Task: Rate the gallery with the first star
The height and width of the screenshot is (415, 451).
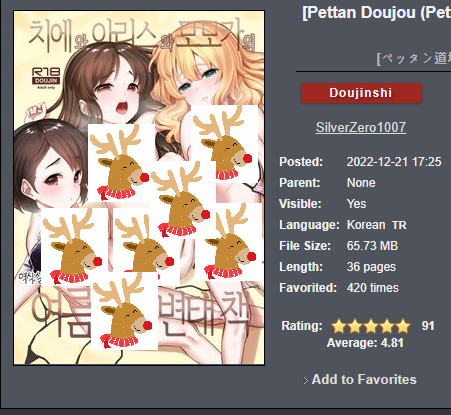Action: point(339,326)
